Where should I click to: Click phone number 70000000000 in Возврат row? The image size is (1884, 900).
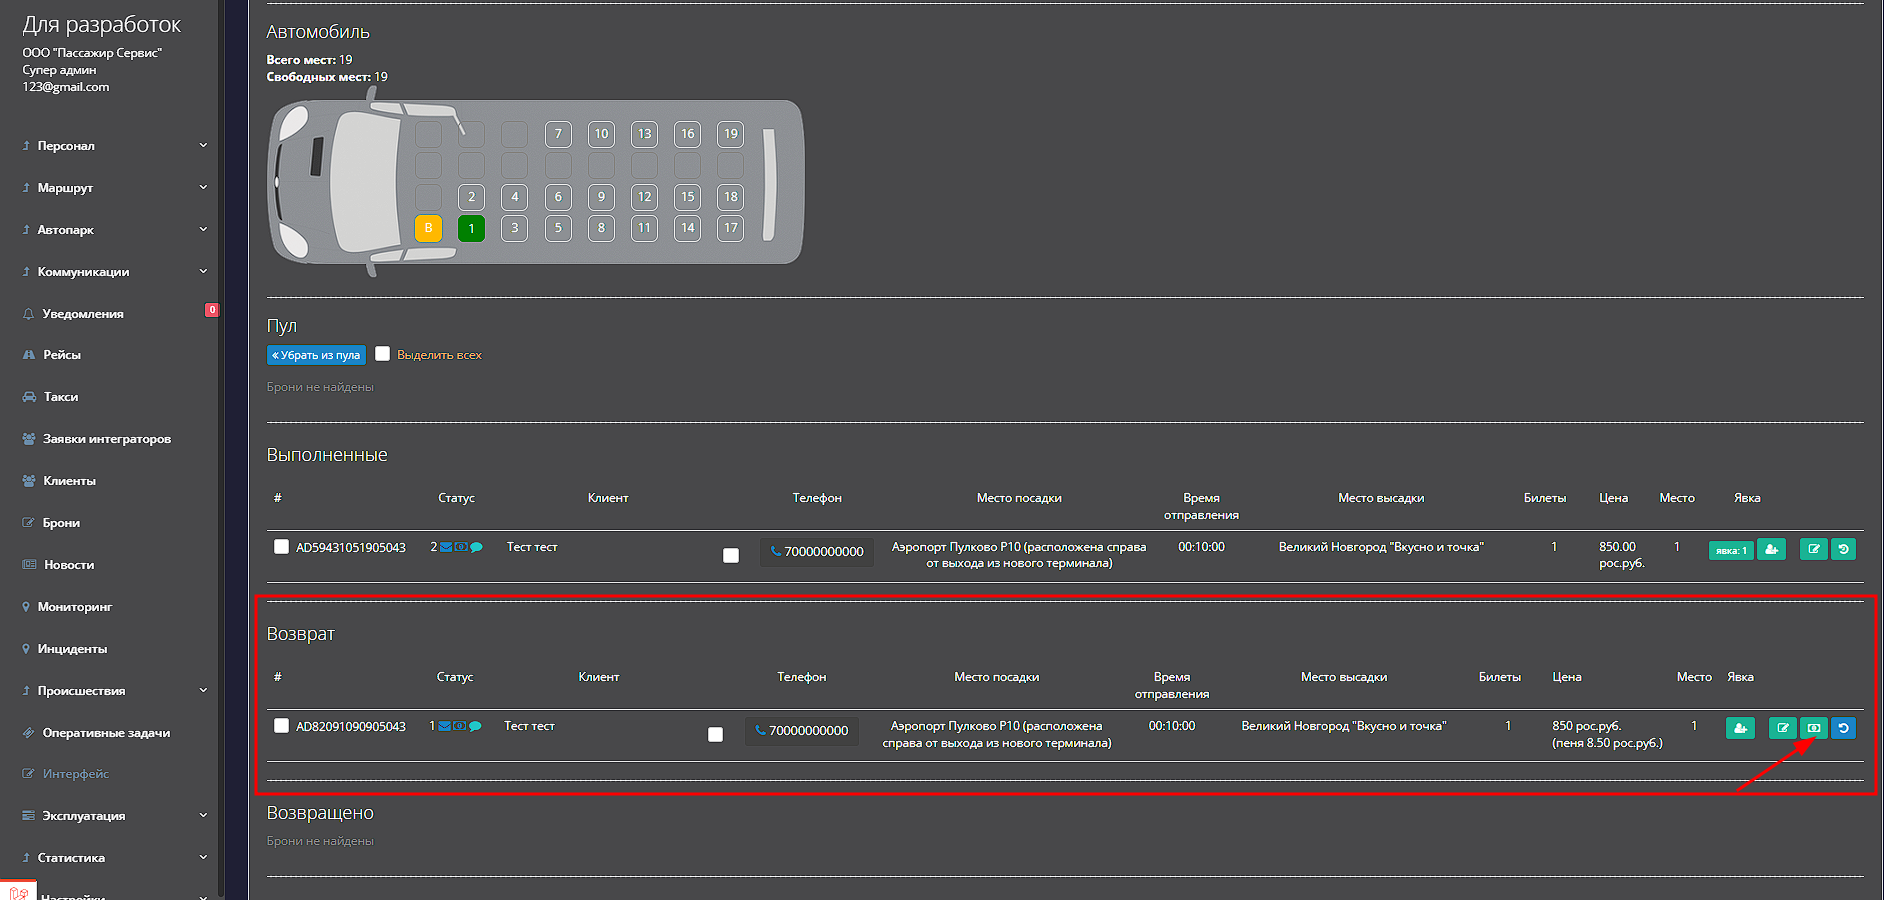pyautogui.click(x=807, y=731)
